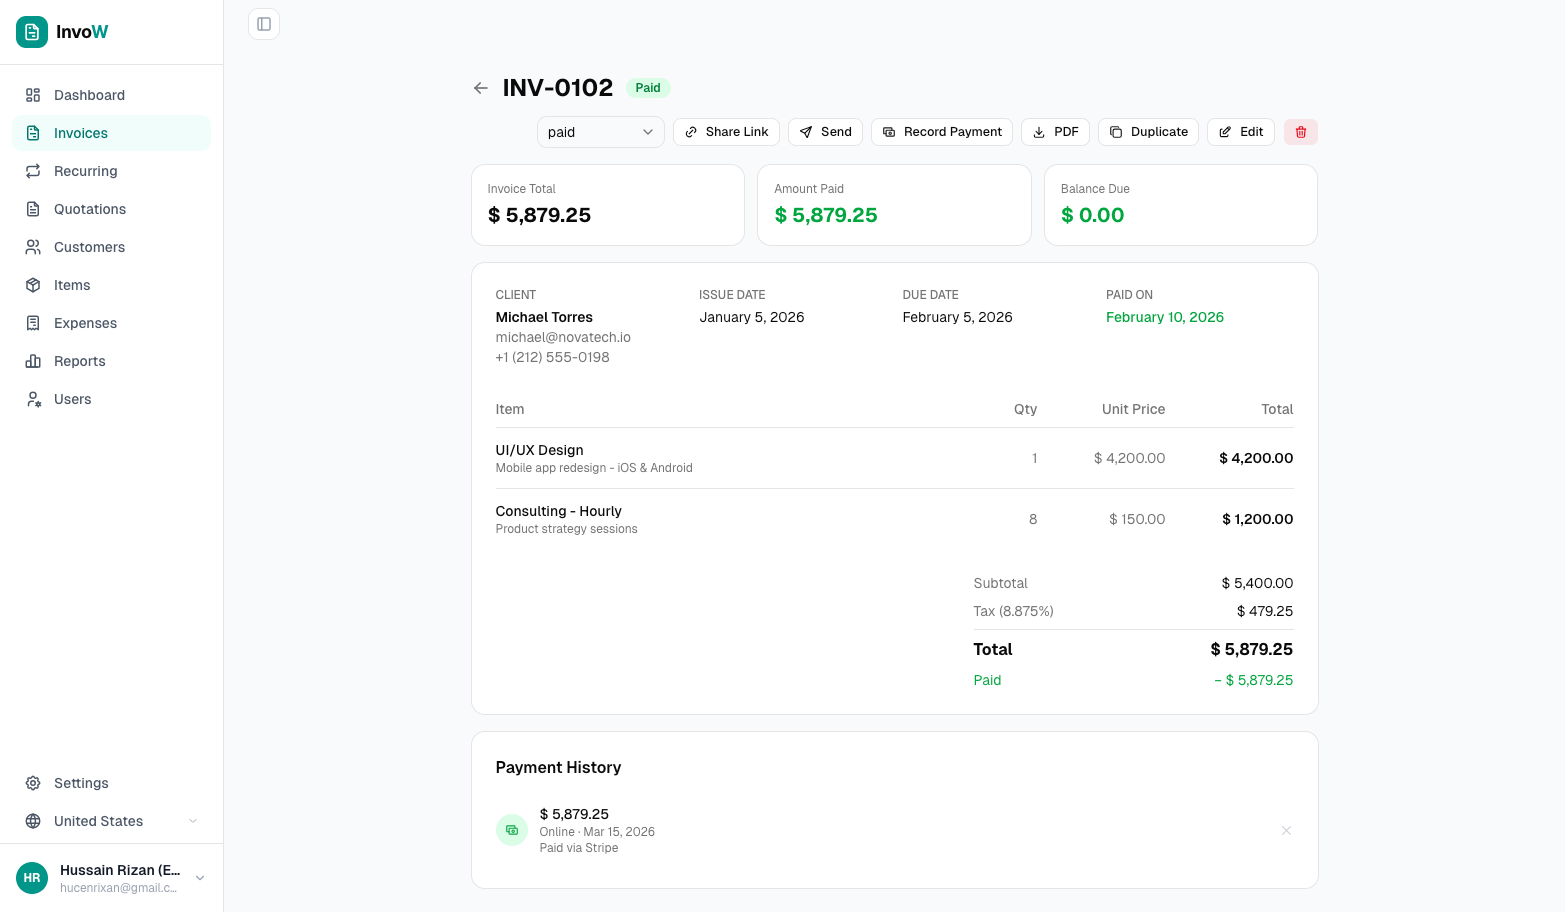The image size is (1565, 912).
Task: Edit the invoice
Action: click(1241, 132)
